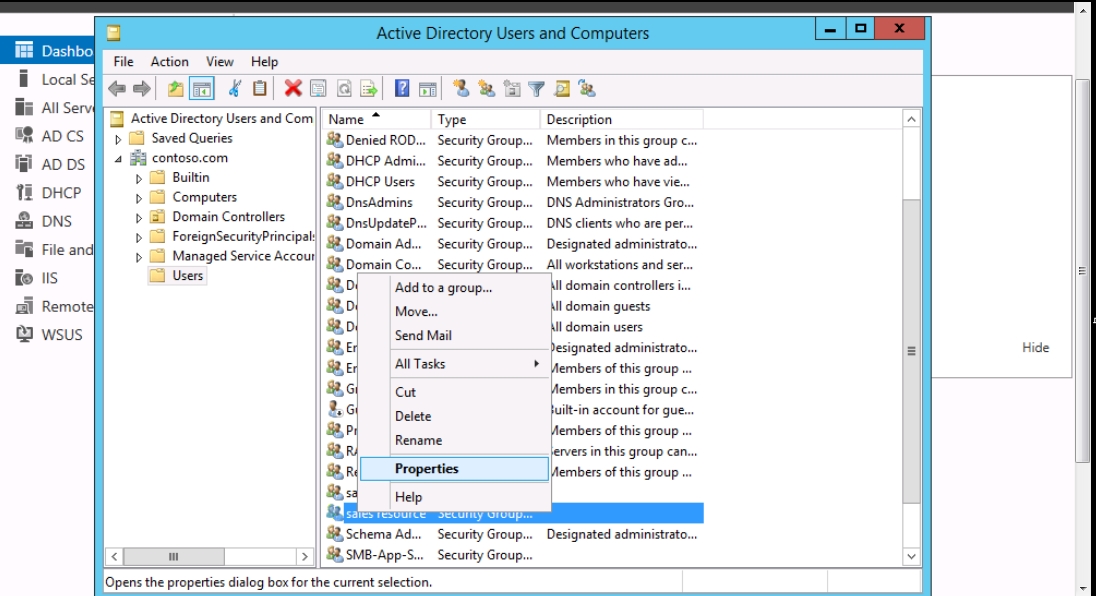Viewport: 1096px width, 596px height.
Task: Click the Hide link in Server Manager
Action: [1035, 347]
